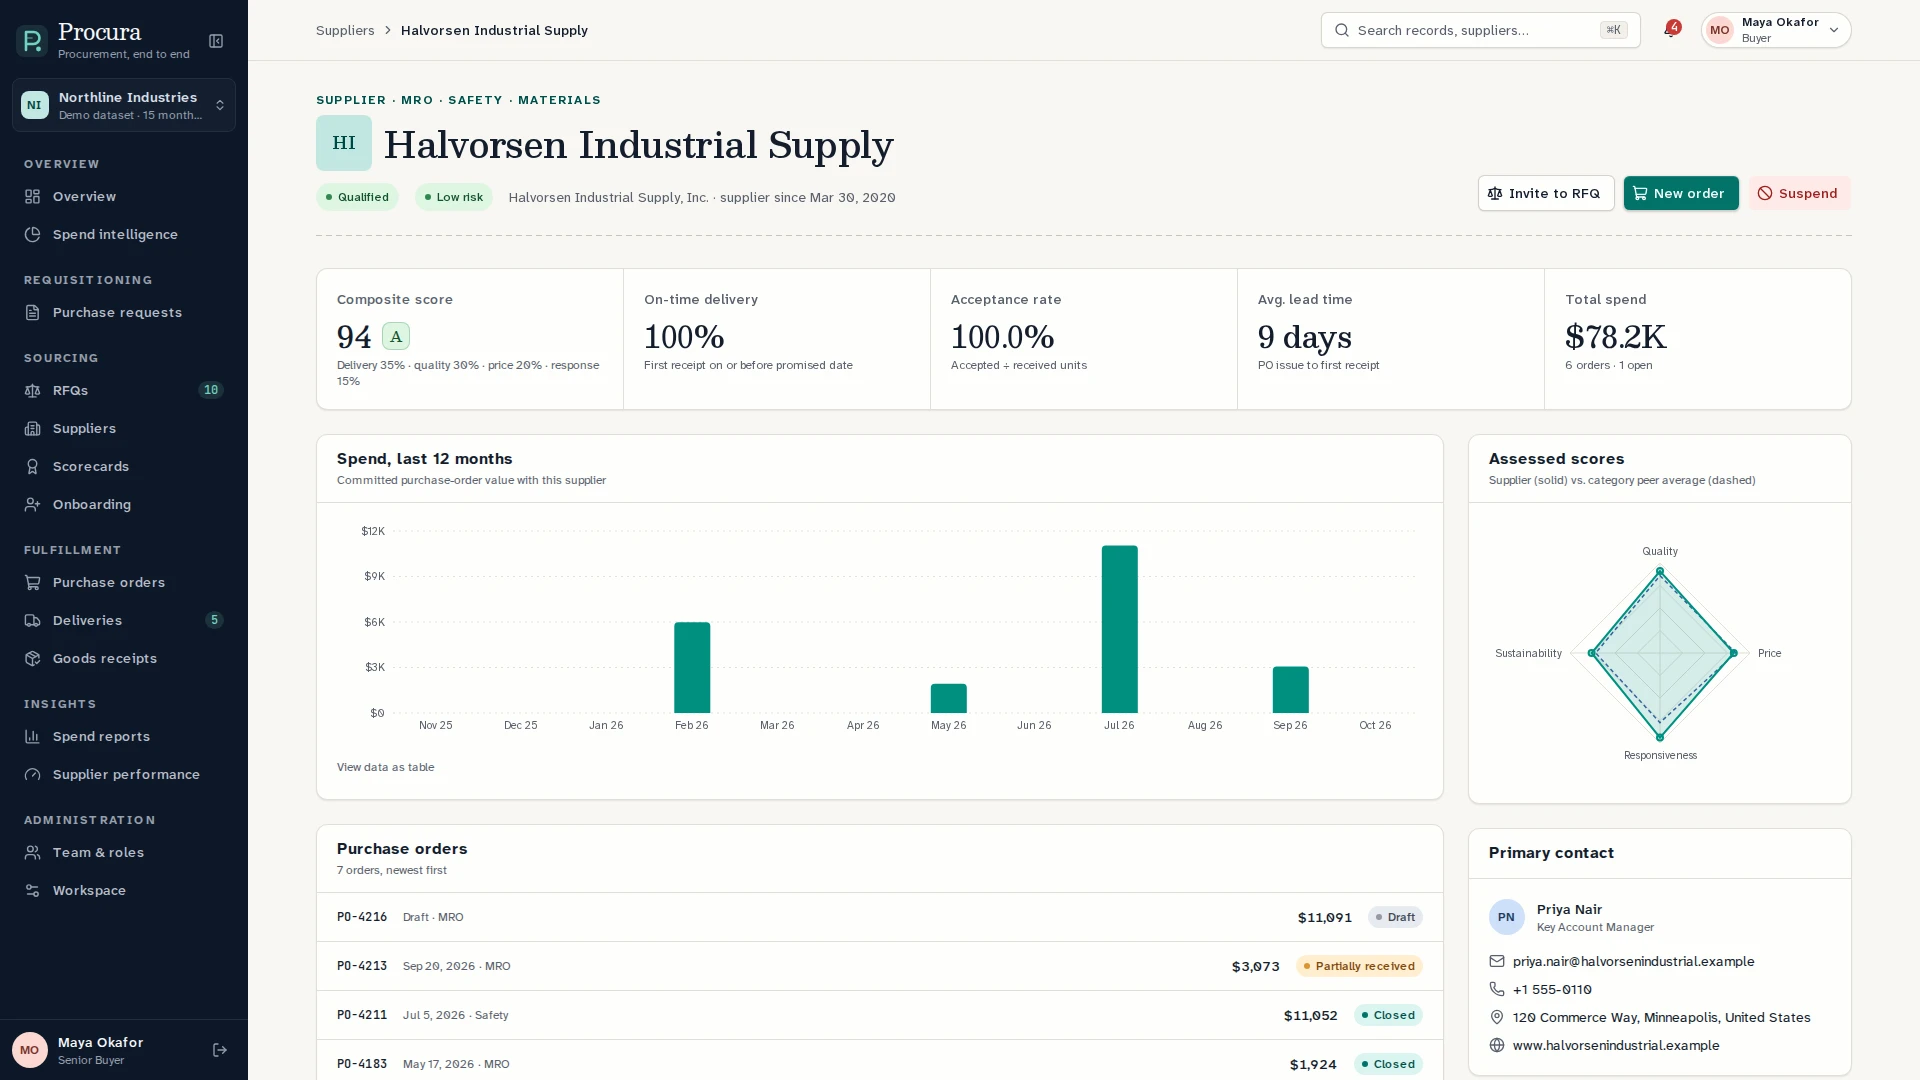Image resolution: width=1920 pixels, height=1080 pixels.
Task: Select Suppliers in the sidebar
Action: pos(124,429)
